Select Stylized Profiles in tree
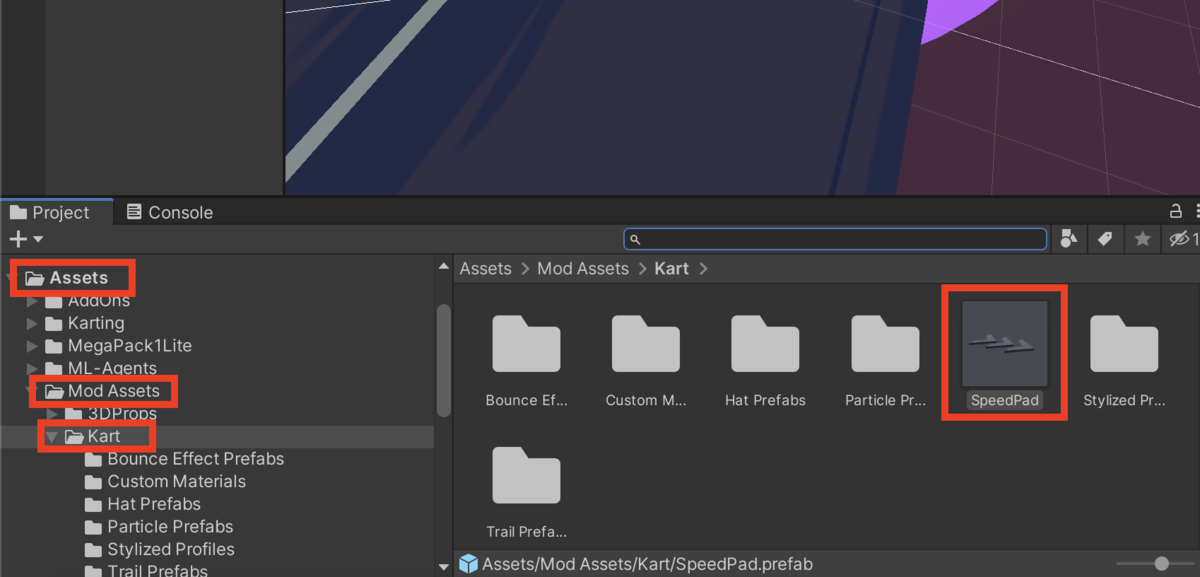Viewport: 1200px width, 577px height. click(159, 549)
